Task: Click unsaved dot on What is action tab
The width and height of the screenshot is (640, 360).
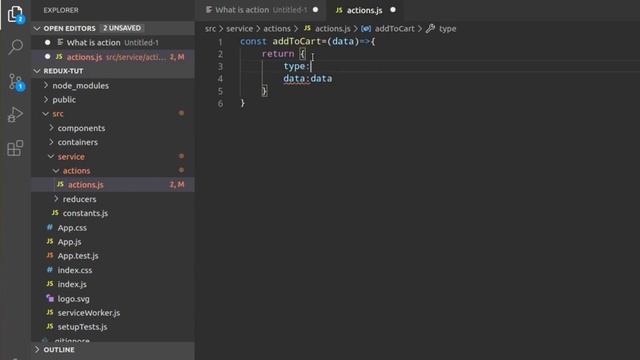Action: pos(316,10)
